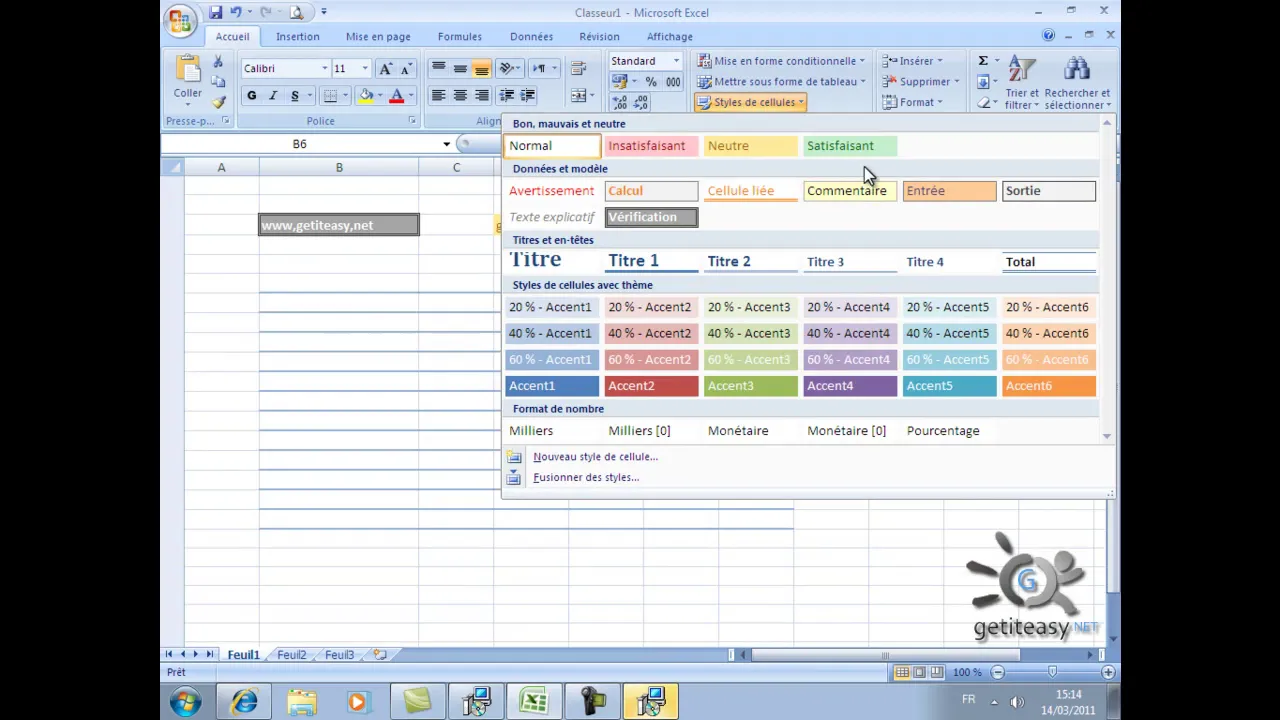Insert new worksheet tab icon
1280x720 pixels.
380,655
